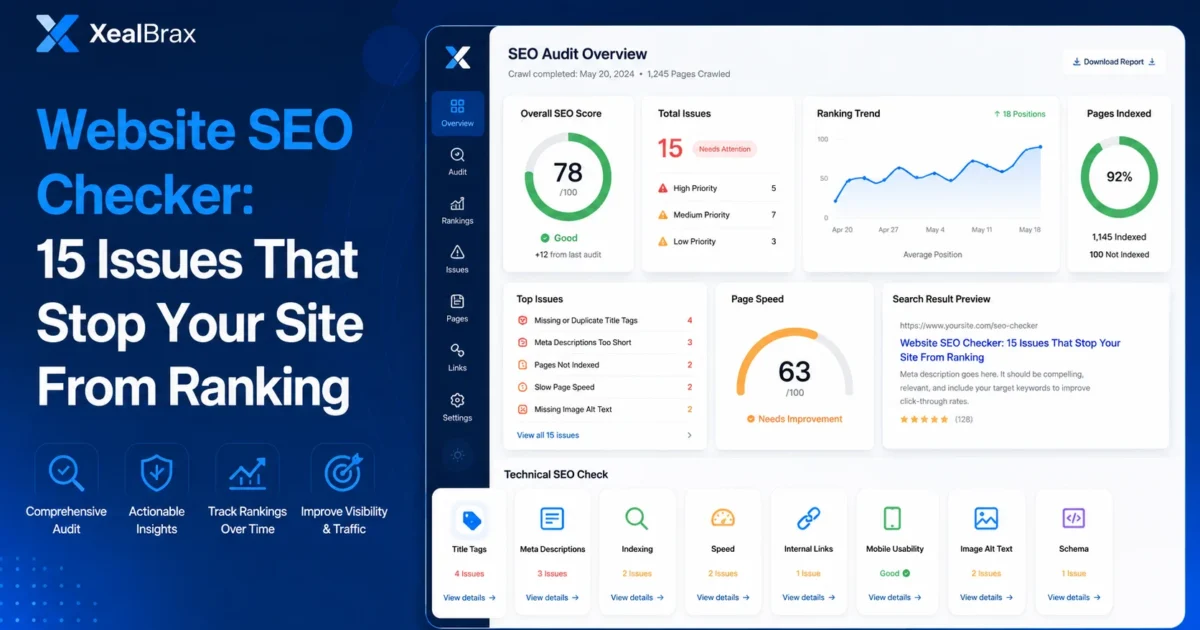This screenshot has height=630, width=1200.
Task: View details for Image Alt Text
Action: pos(986,598)
